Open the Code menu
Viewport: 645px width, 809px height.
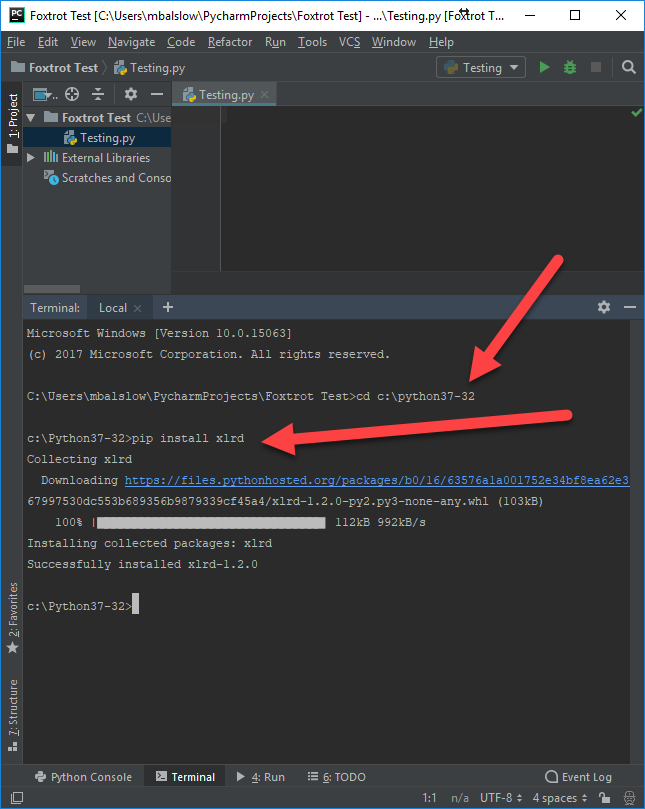point(181,42)
